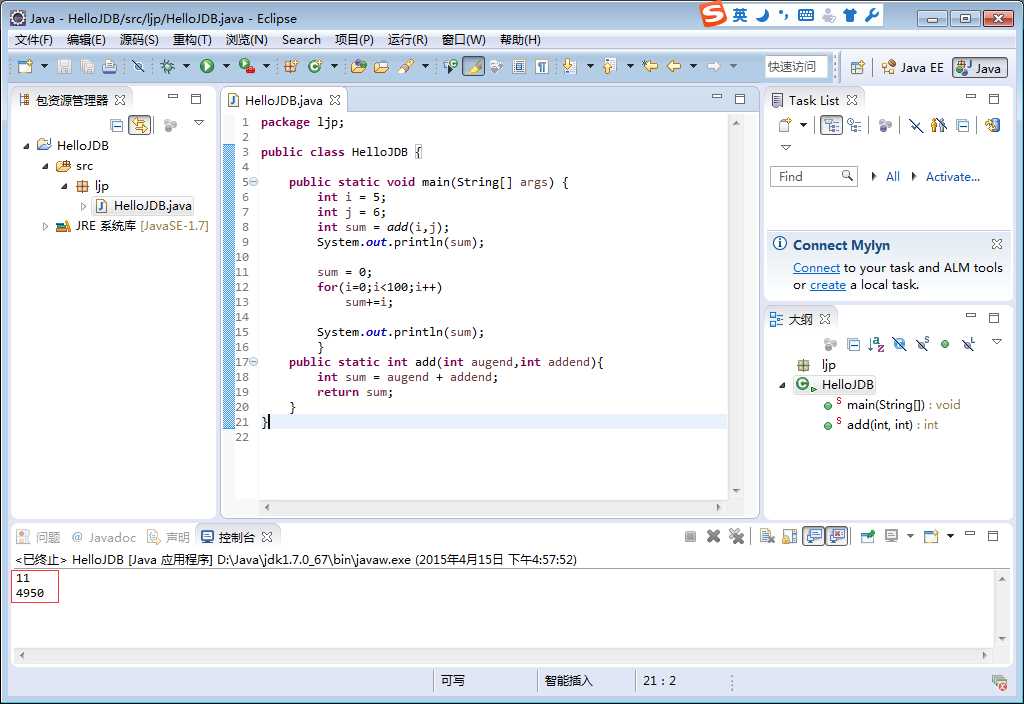Viewport: 1024px width, 704px height.
Task: Expand the JRE 系统库 tree node
Action: pos(45,226)
